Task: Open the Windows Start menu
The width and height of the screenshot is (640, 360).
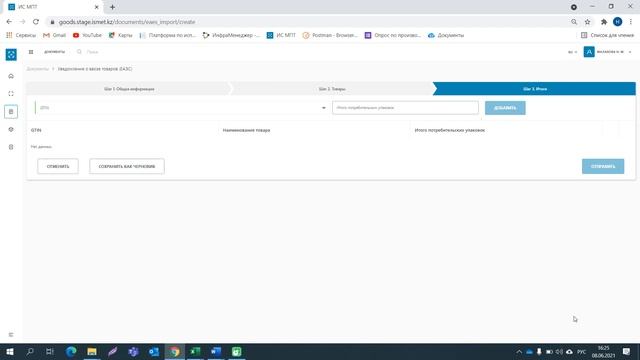Action: pos(10,351)
